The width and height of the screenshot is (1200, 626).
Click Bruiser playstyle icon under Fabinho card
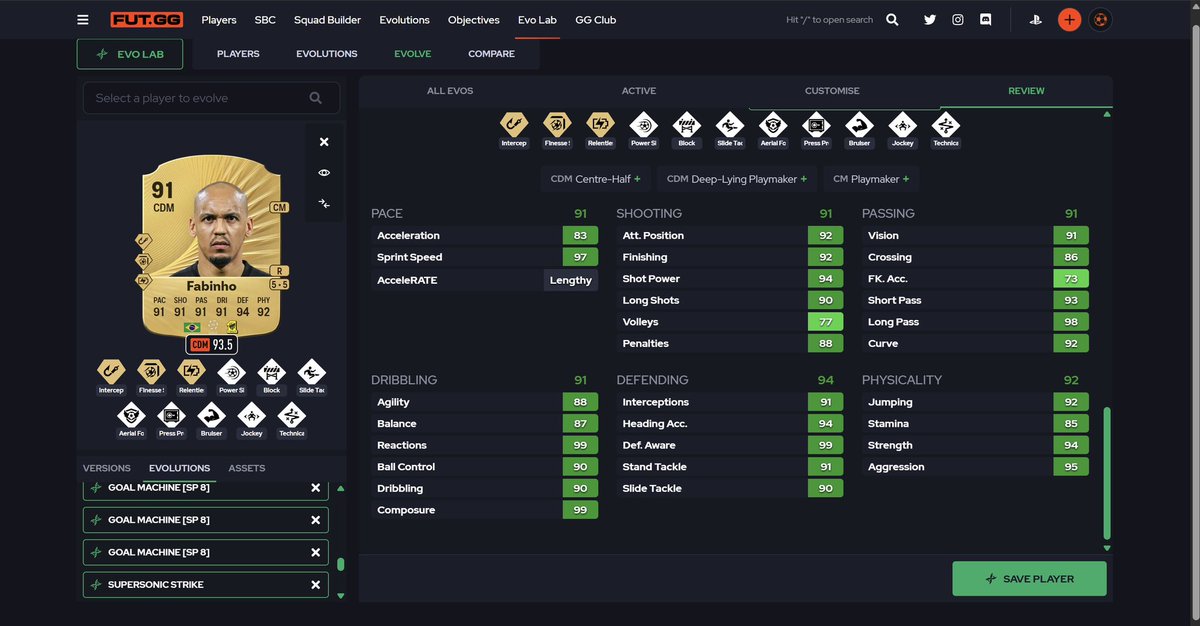pyautogui.click(x=211, y=415)
